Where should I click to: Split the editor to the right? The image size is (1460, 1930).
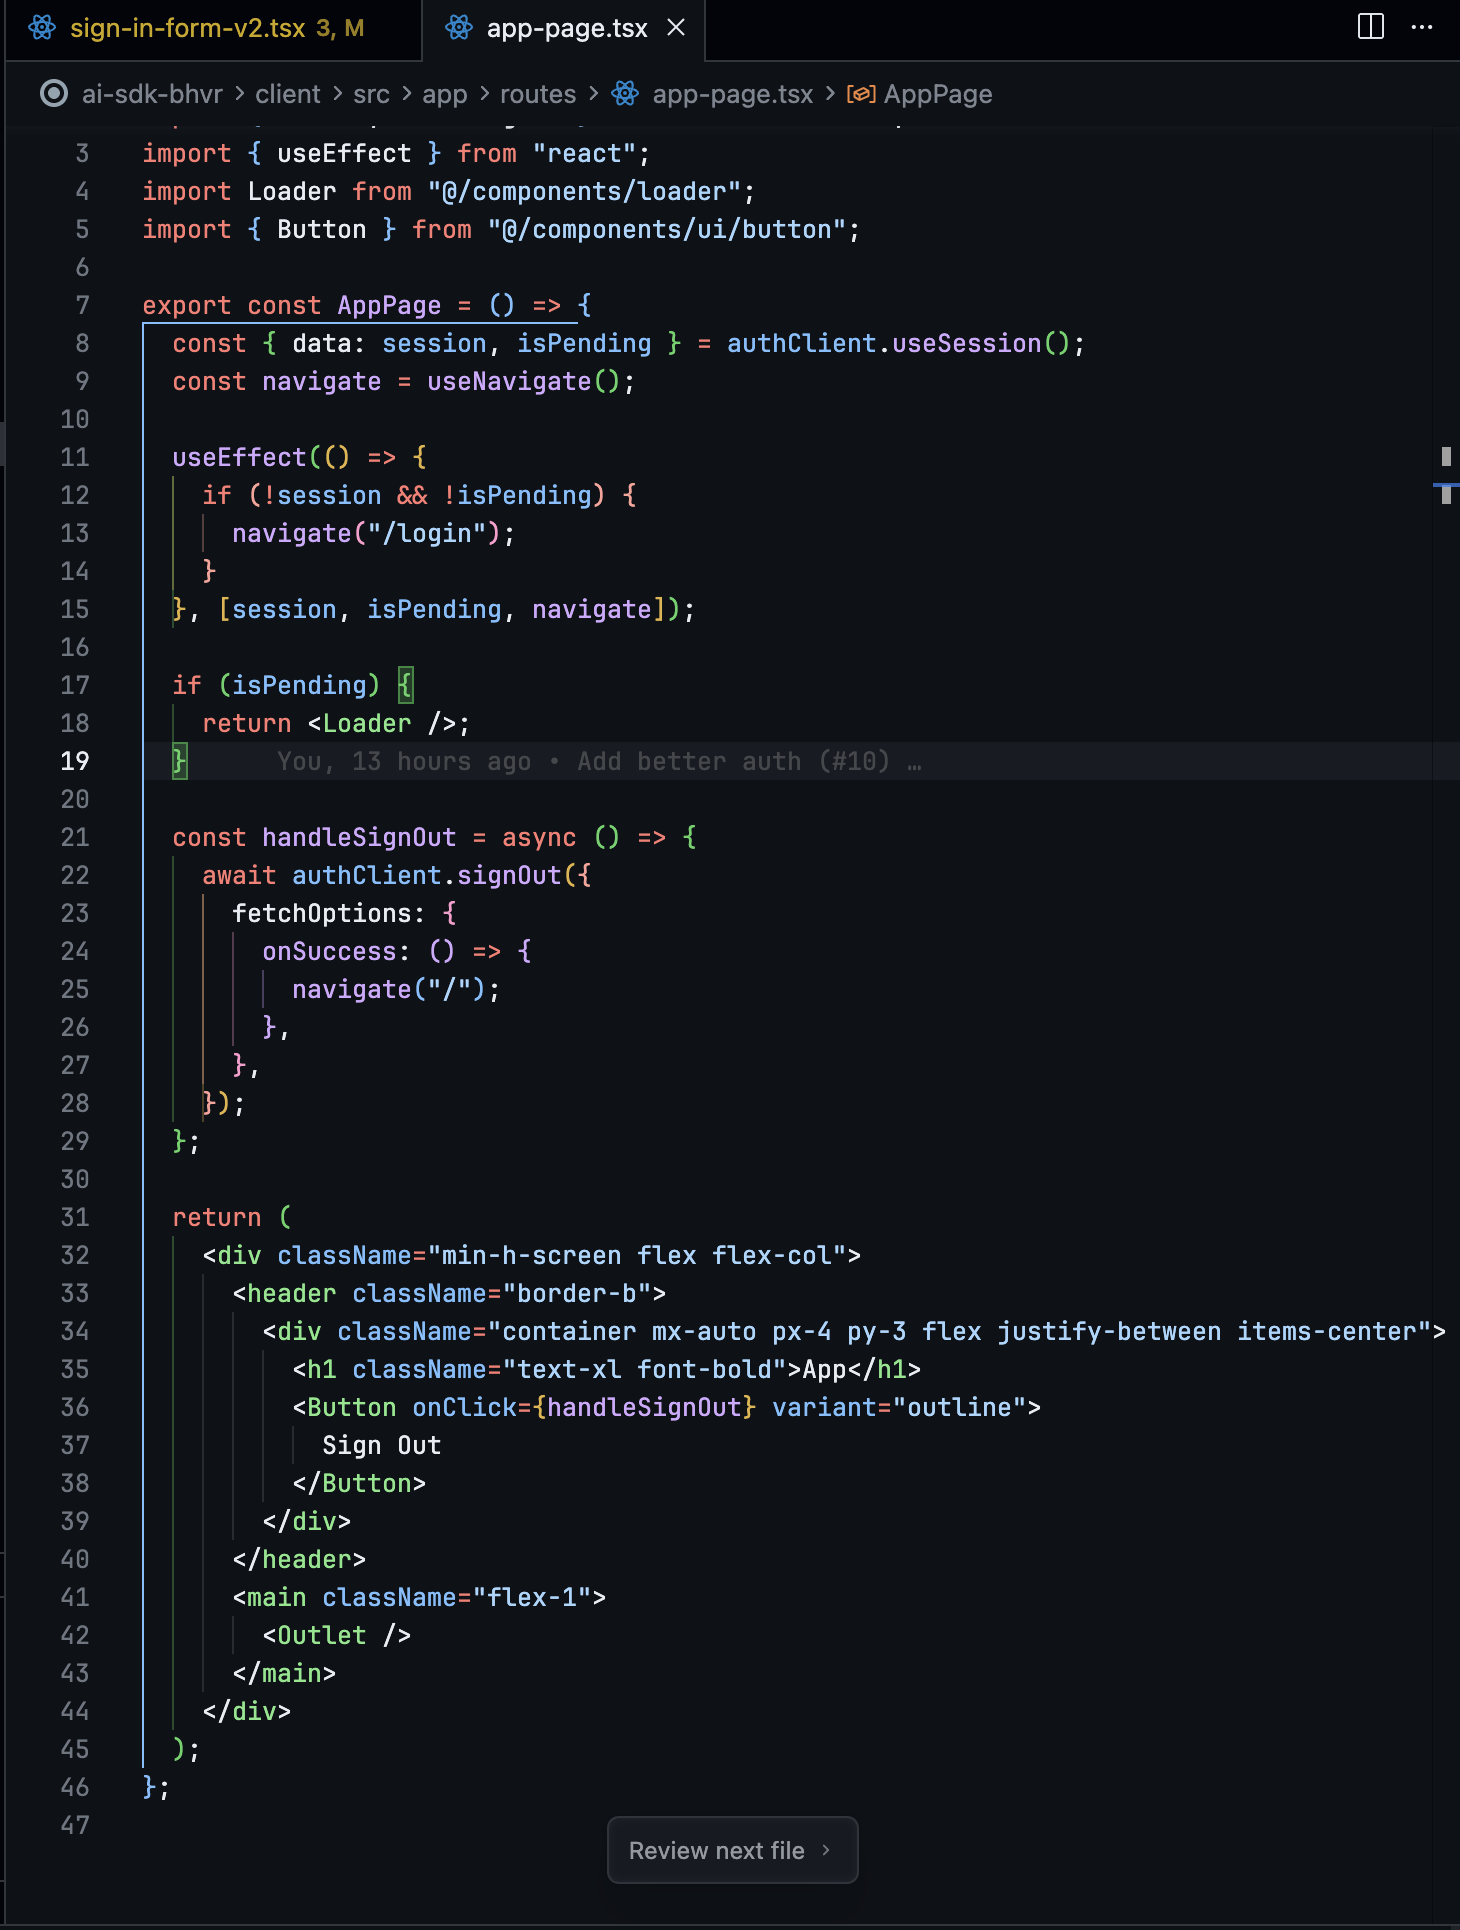click(1371, 27)
